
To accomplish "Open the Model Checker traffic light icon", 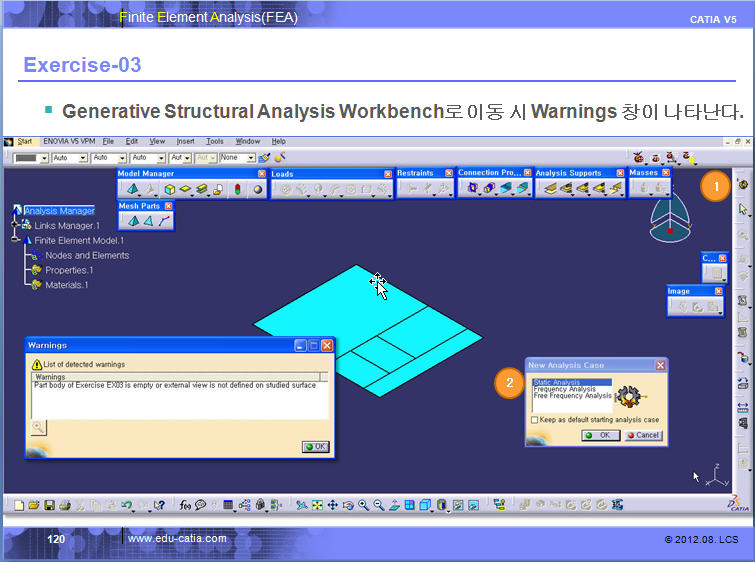I will pyautogui.click(x=237, y=189).
